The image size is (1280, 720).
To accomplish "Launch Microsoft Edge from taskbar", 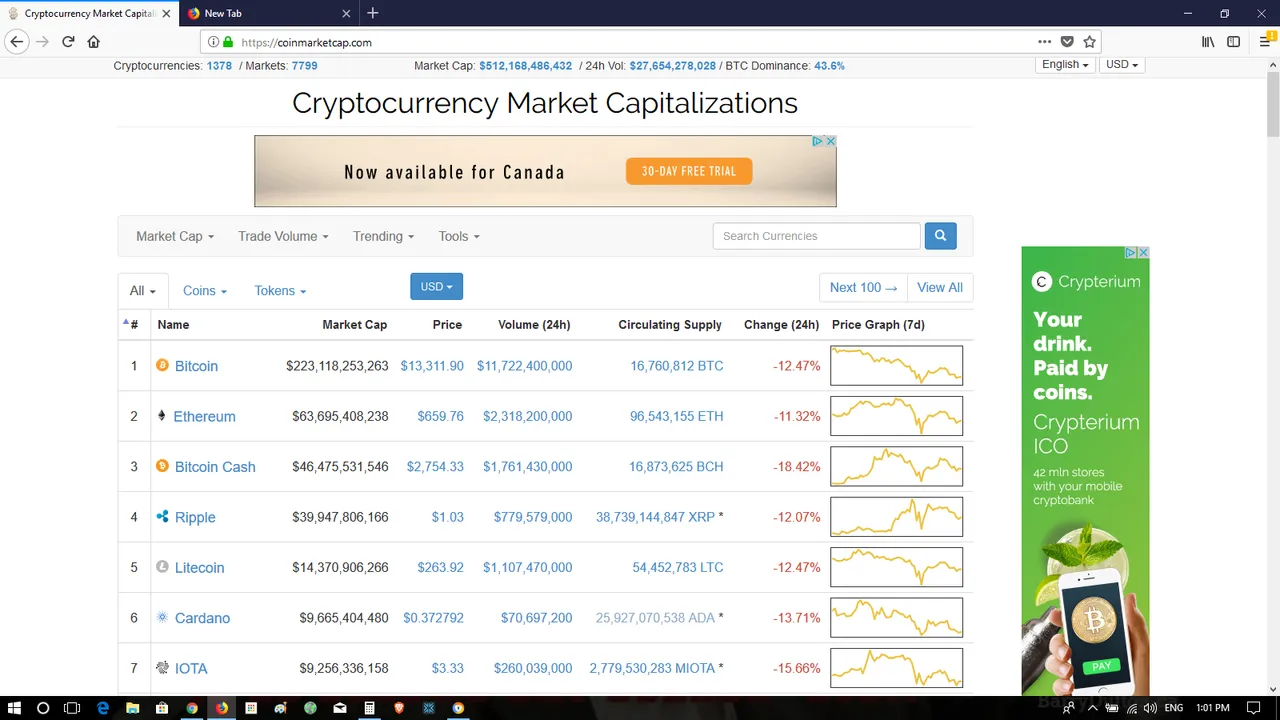I will coord(102,708).
